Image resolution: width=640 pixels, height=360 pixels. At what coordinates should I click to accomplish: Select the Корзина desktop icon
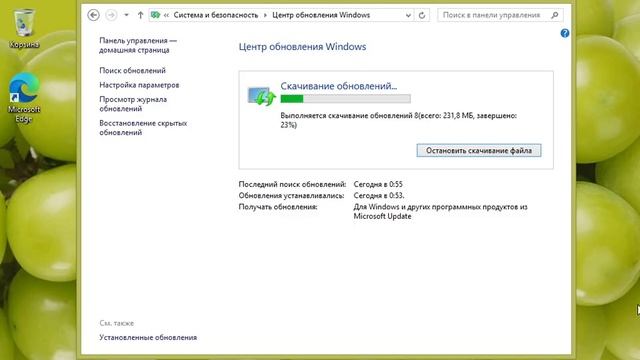click(24, 29)
